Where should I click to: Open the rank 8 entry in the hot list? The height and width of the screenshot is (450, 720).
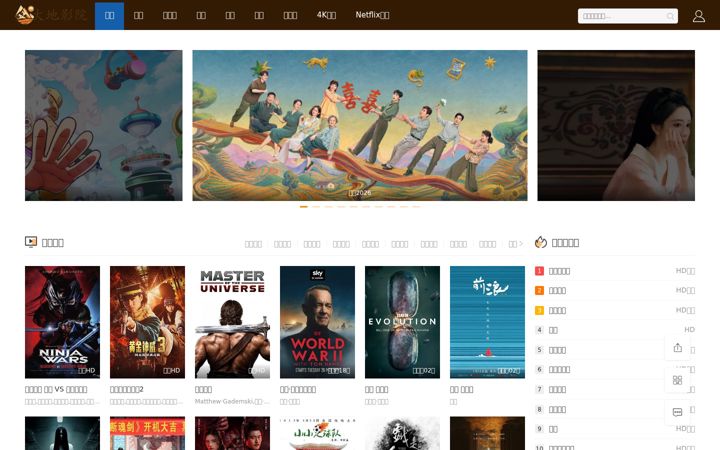[x=615, y=409]
